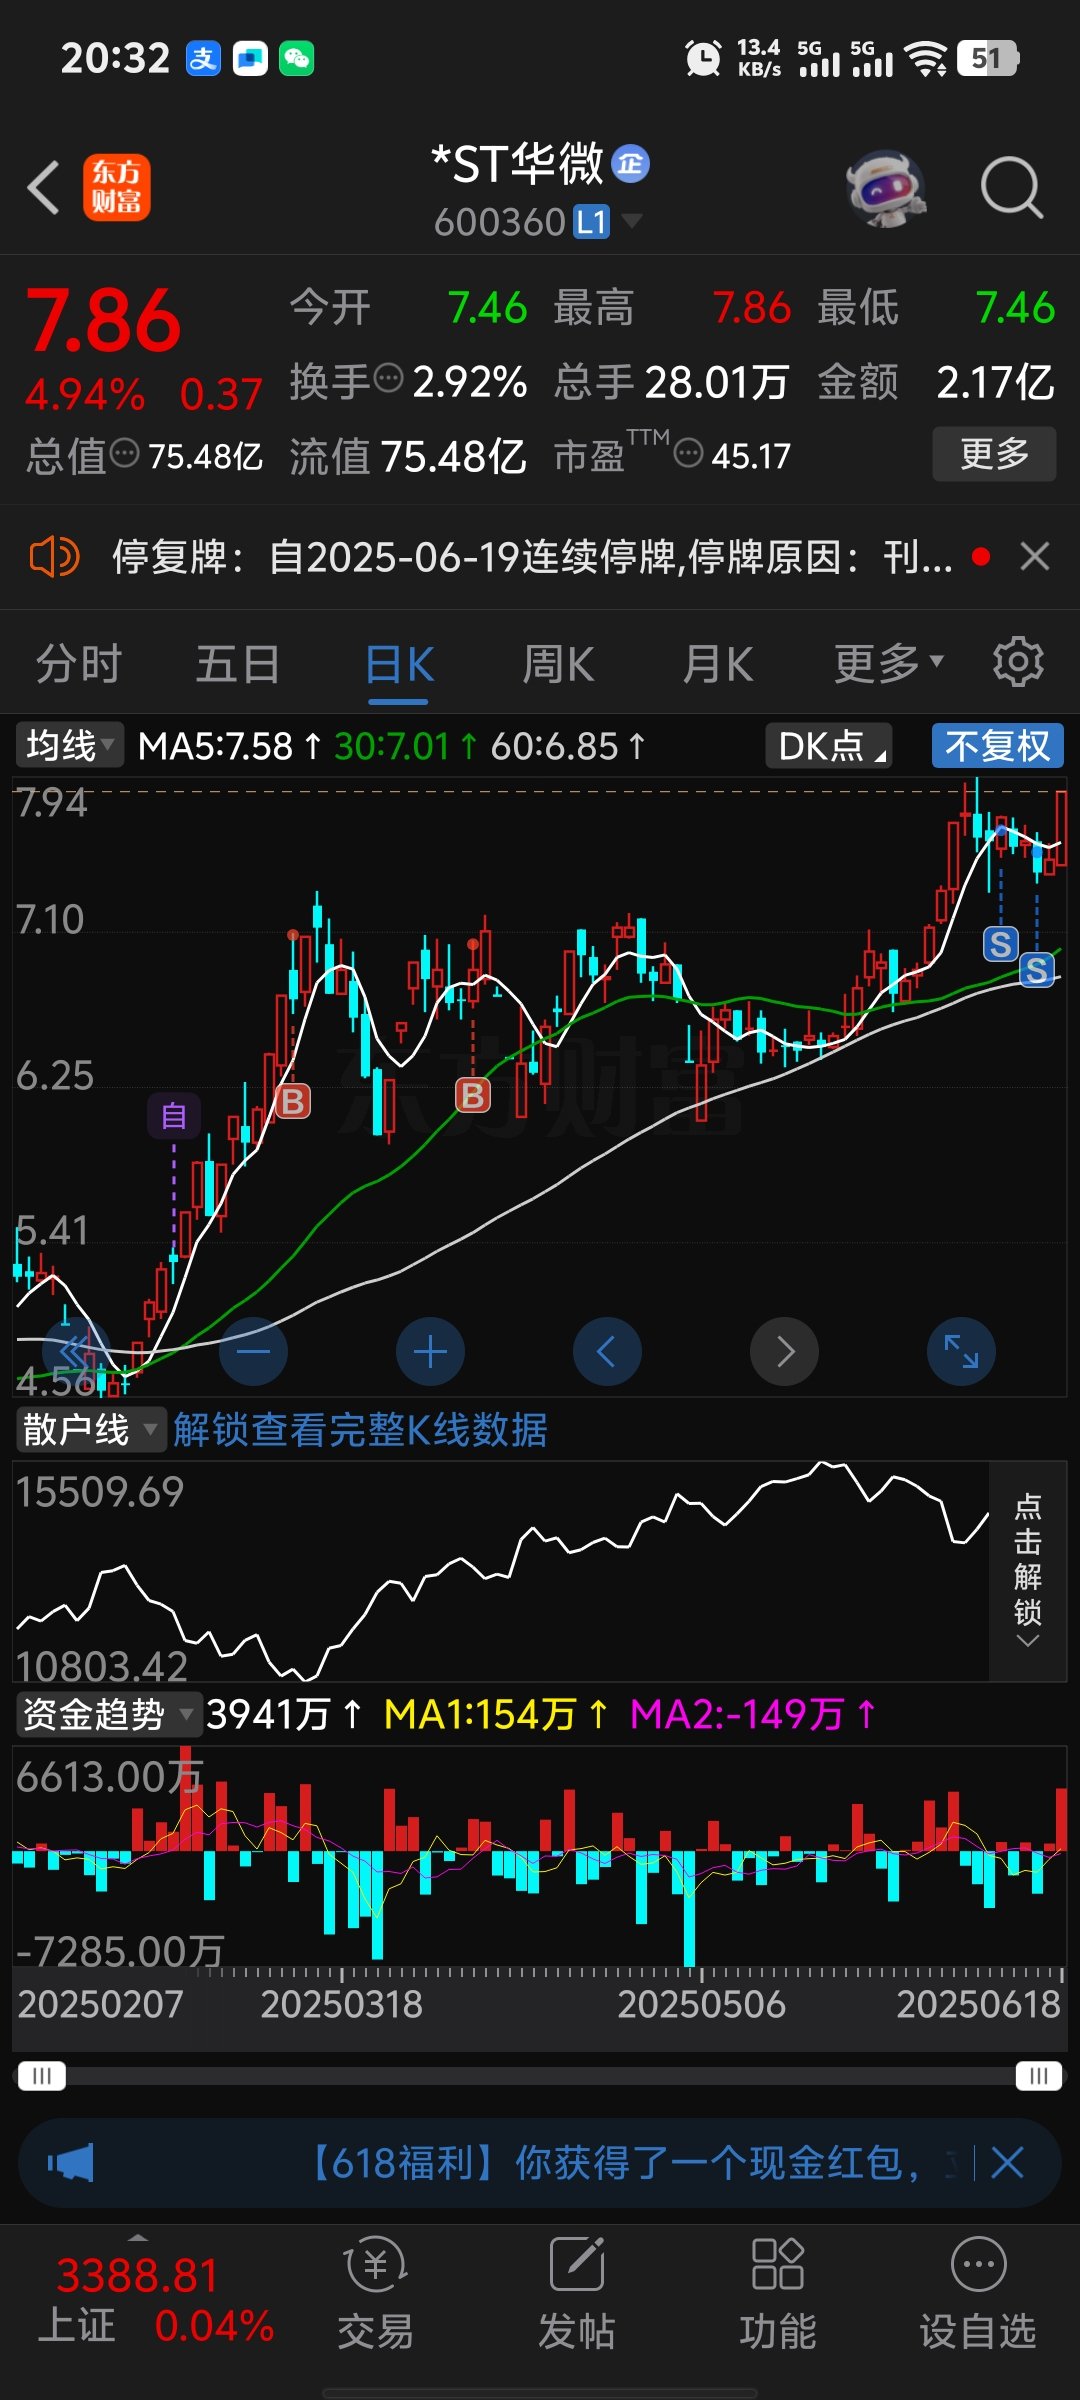Viewport: 1080px width, 2400px height.
Task: Expand the L1 quote level dropdown
Action: 631,220
